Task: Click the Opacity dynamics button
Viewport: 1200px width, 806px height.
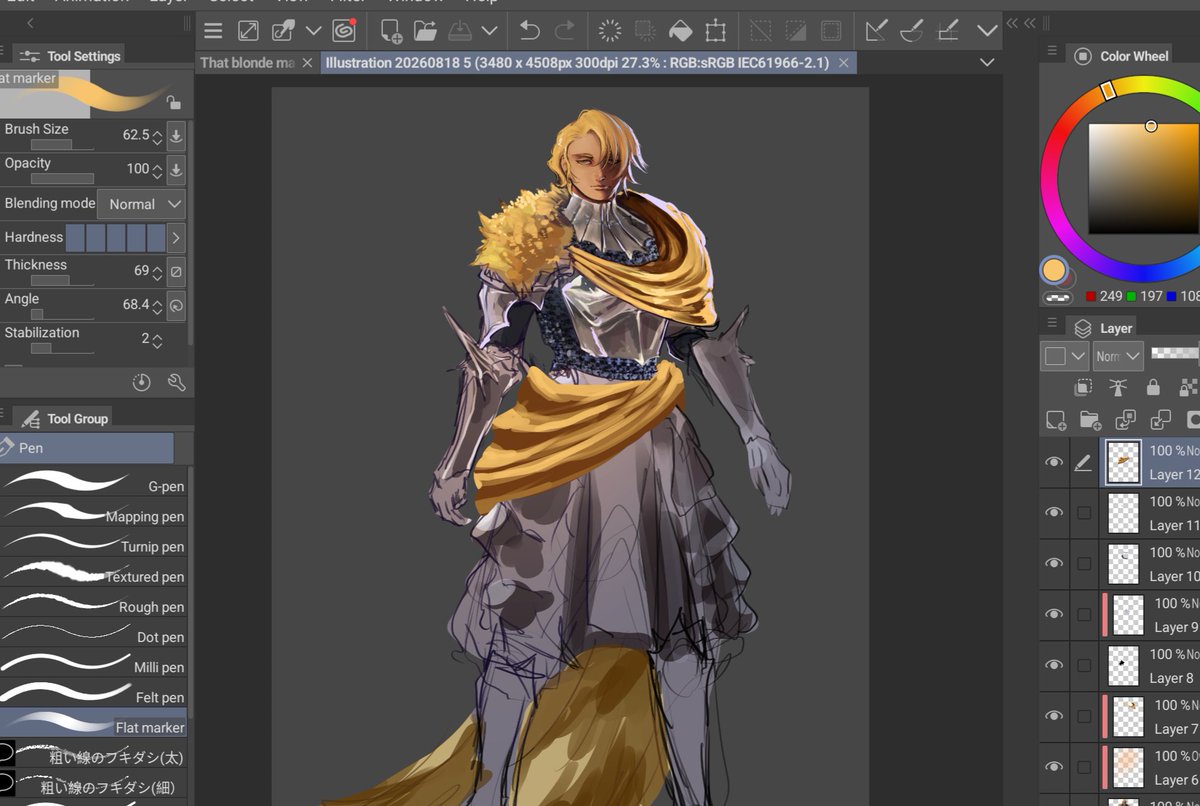Action: click(176, 170)
